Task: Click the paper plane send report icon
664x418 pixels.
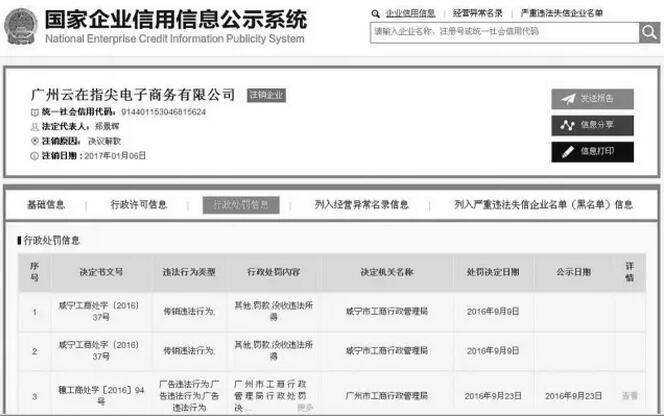Action: [x=568, y=99]
